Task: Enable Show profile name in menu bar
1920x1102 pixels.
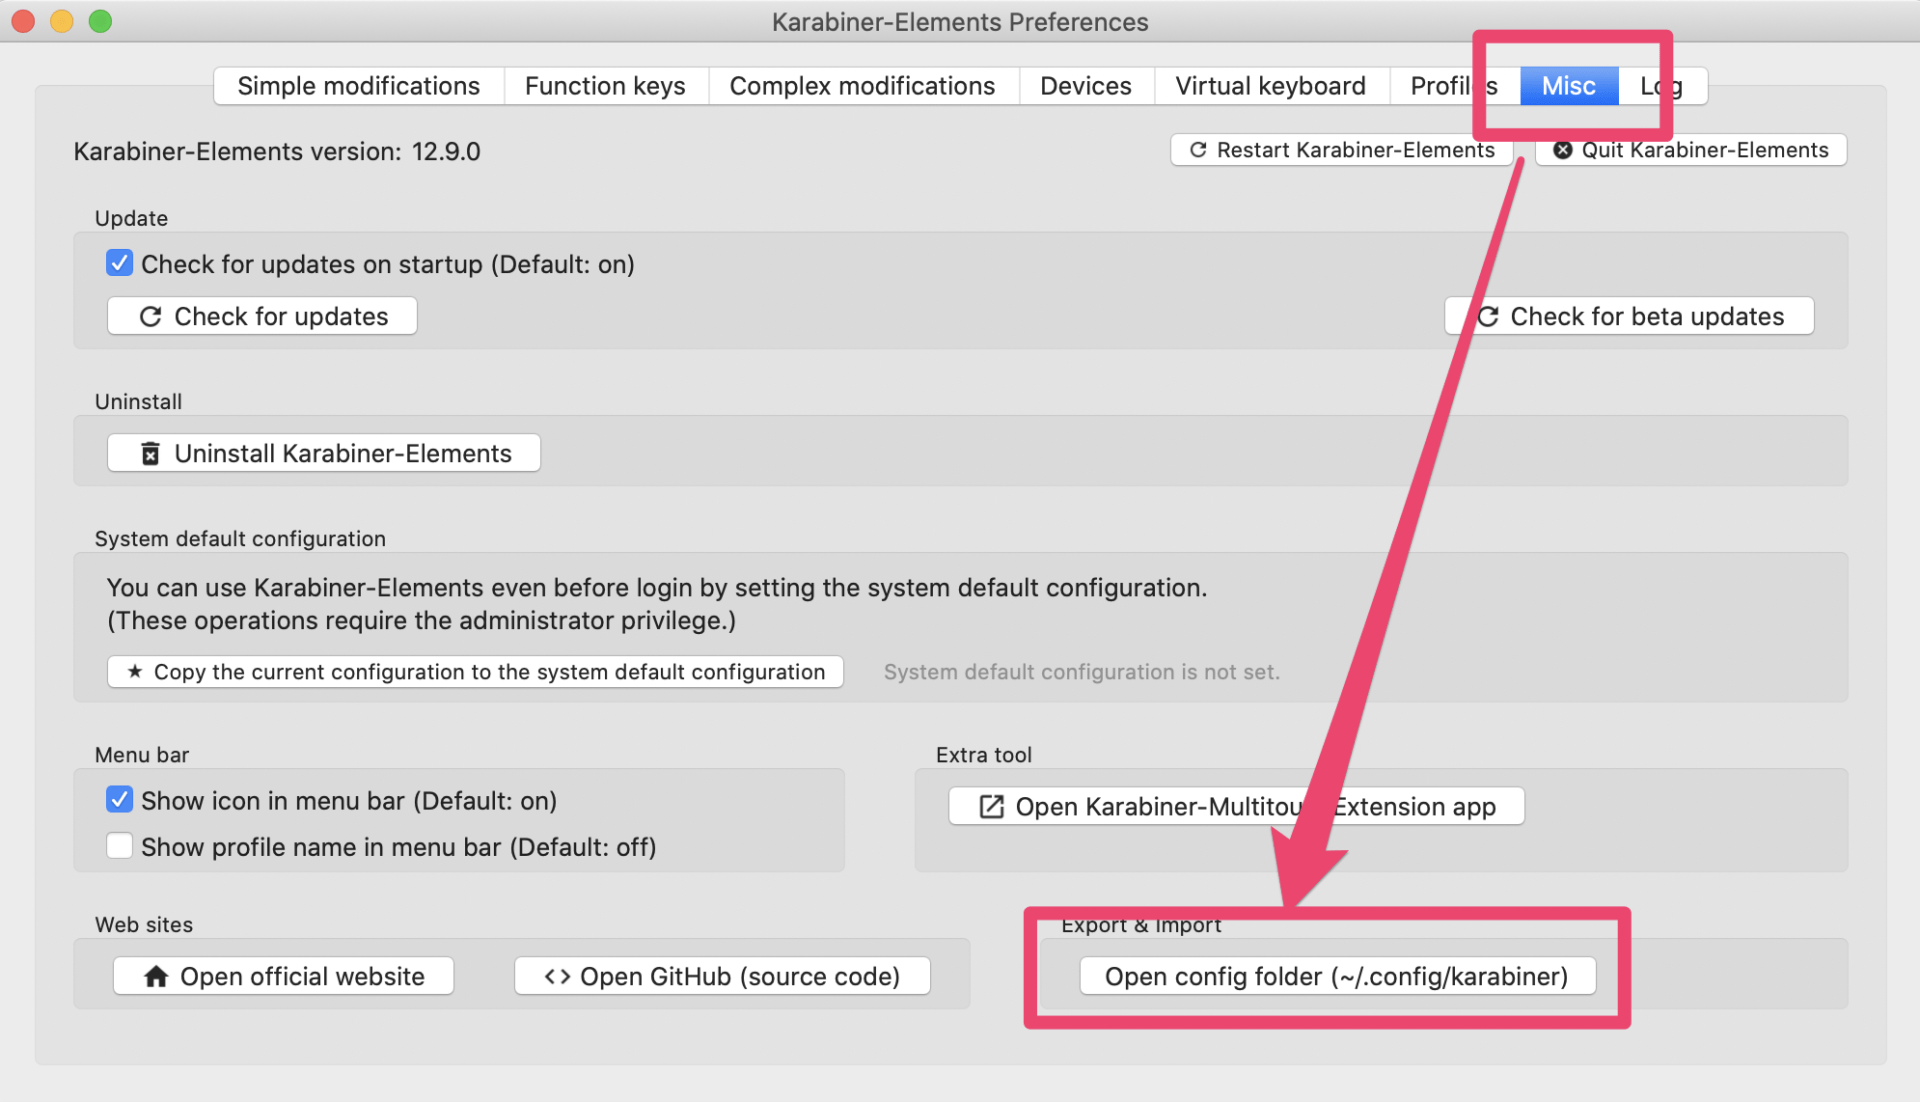Action: (x=119, y=846)
